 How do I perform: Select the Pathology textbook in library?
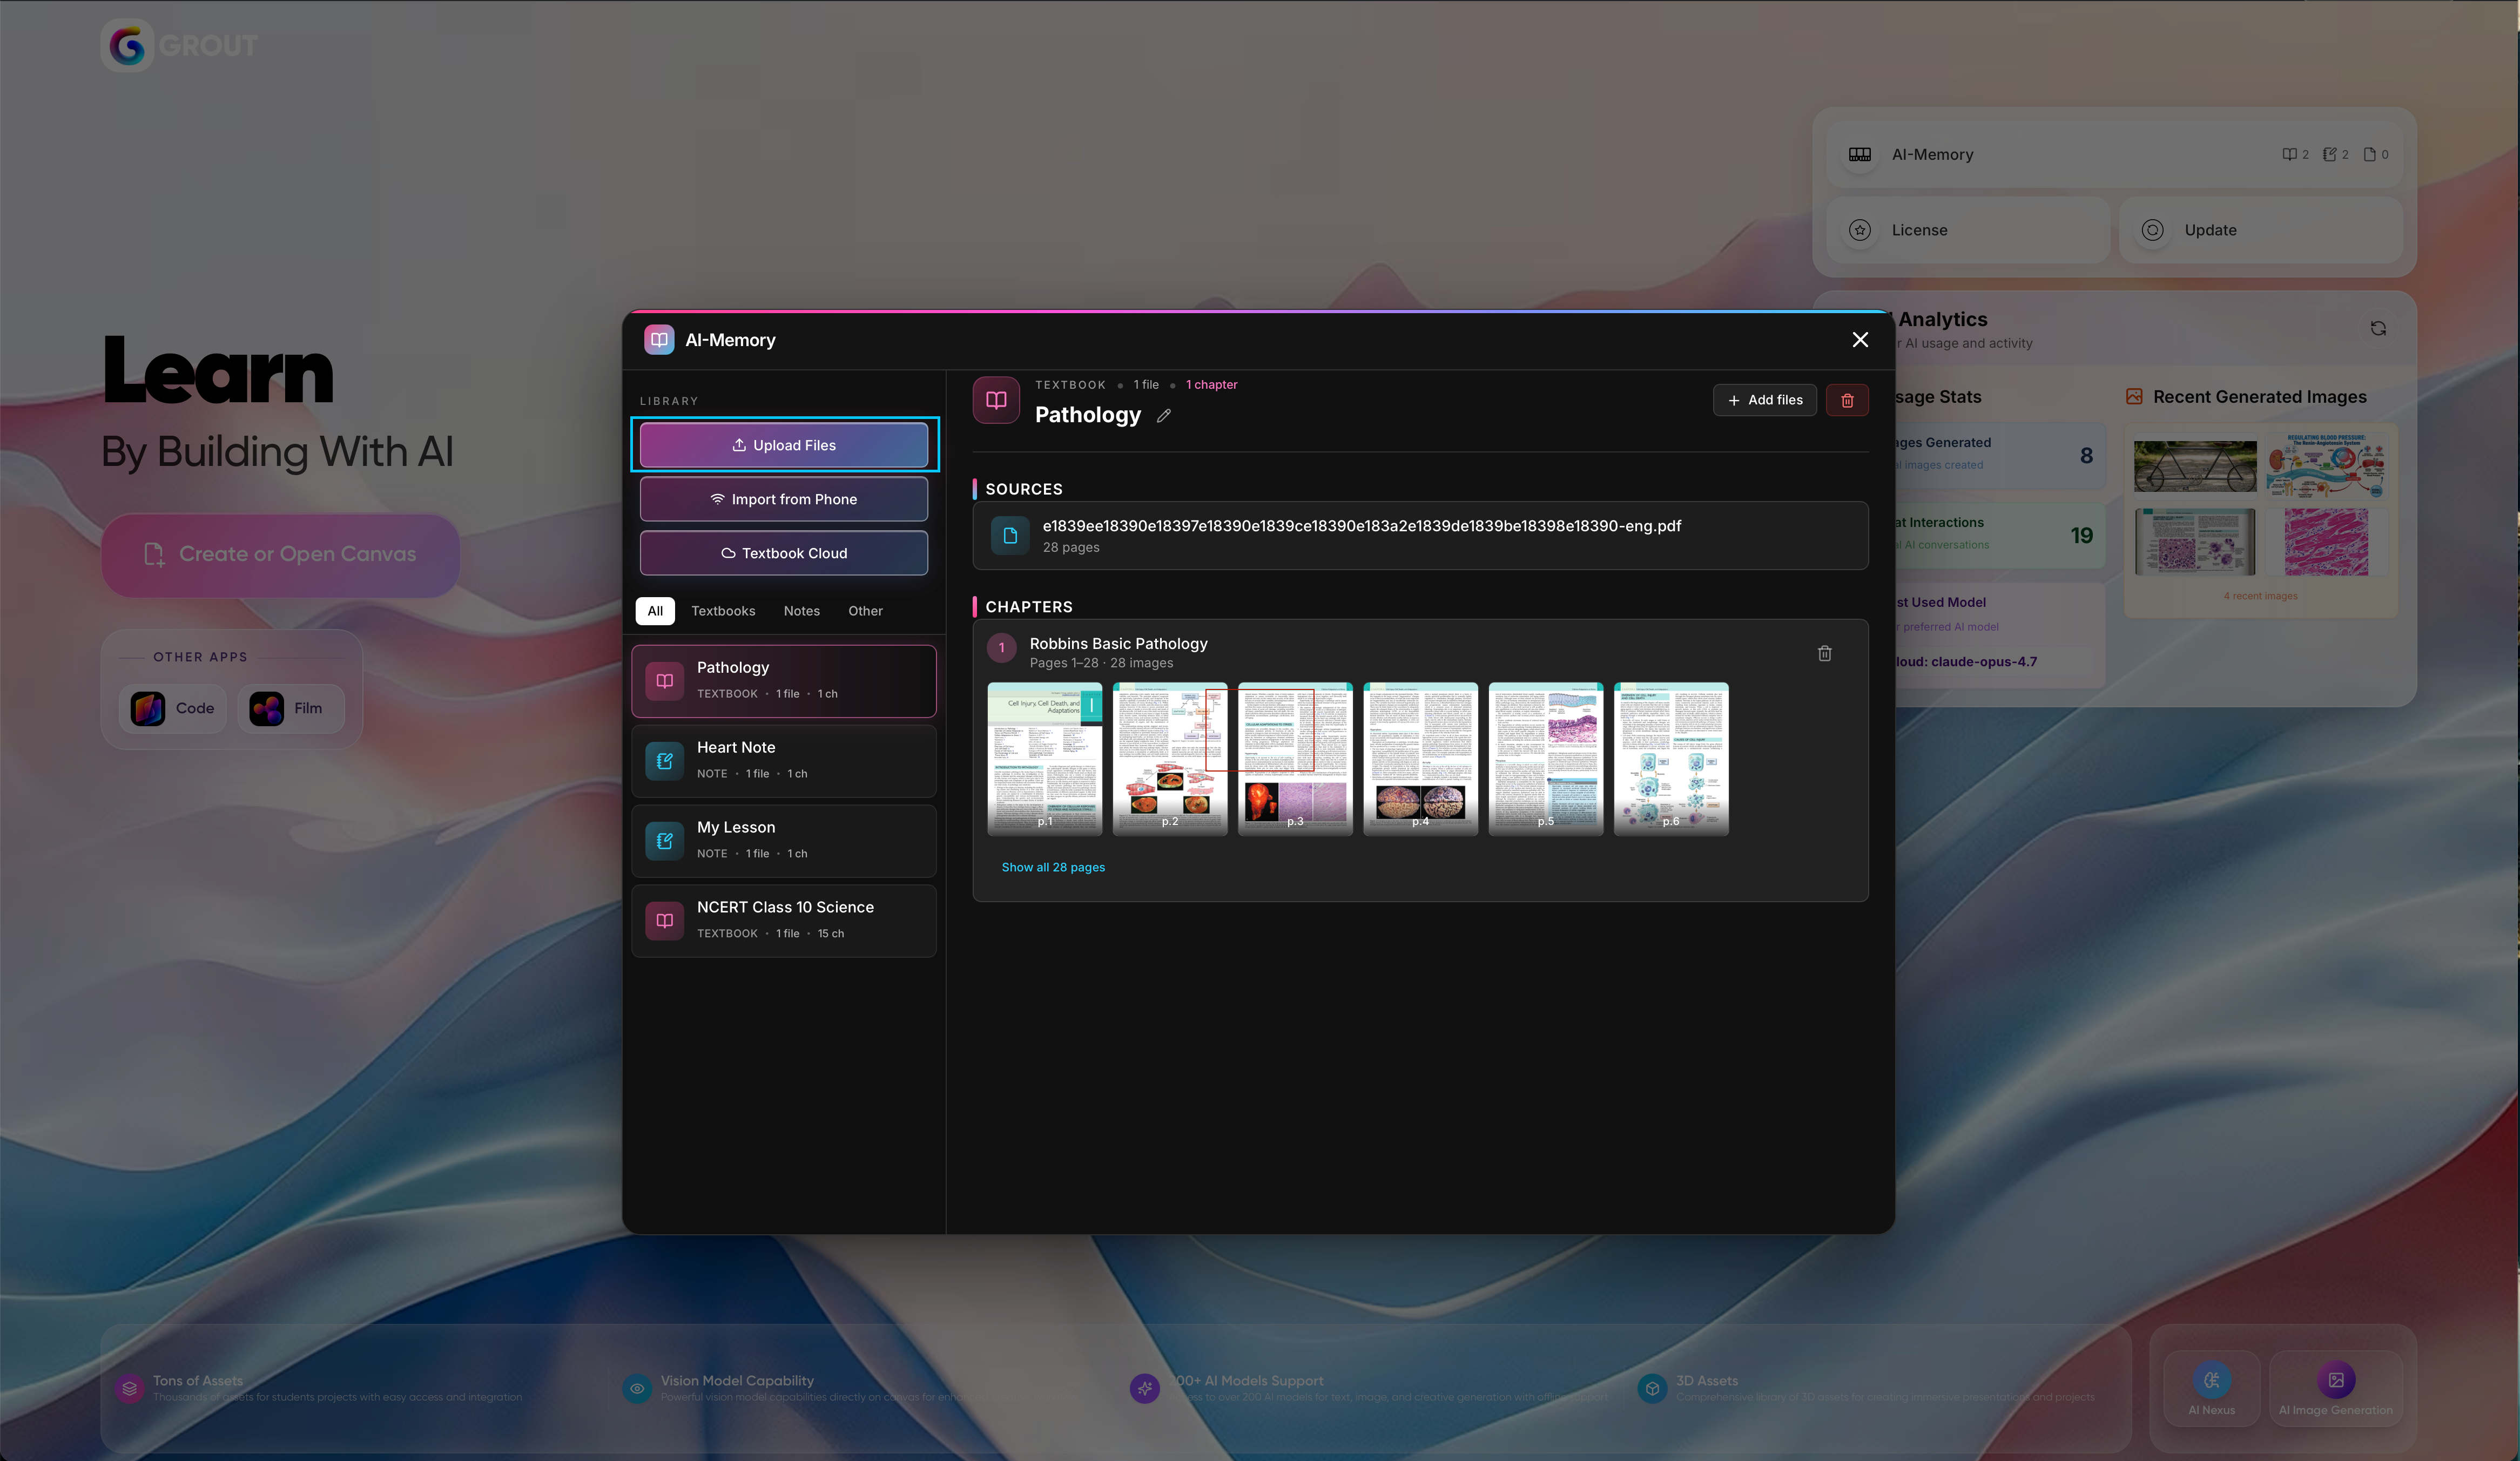[x=784, y=681]
